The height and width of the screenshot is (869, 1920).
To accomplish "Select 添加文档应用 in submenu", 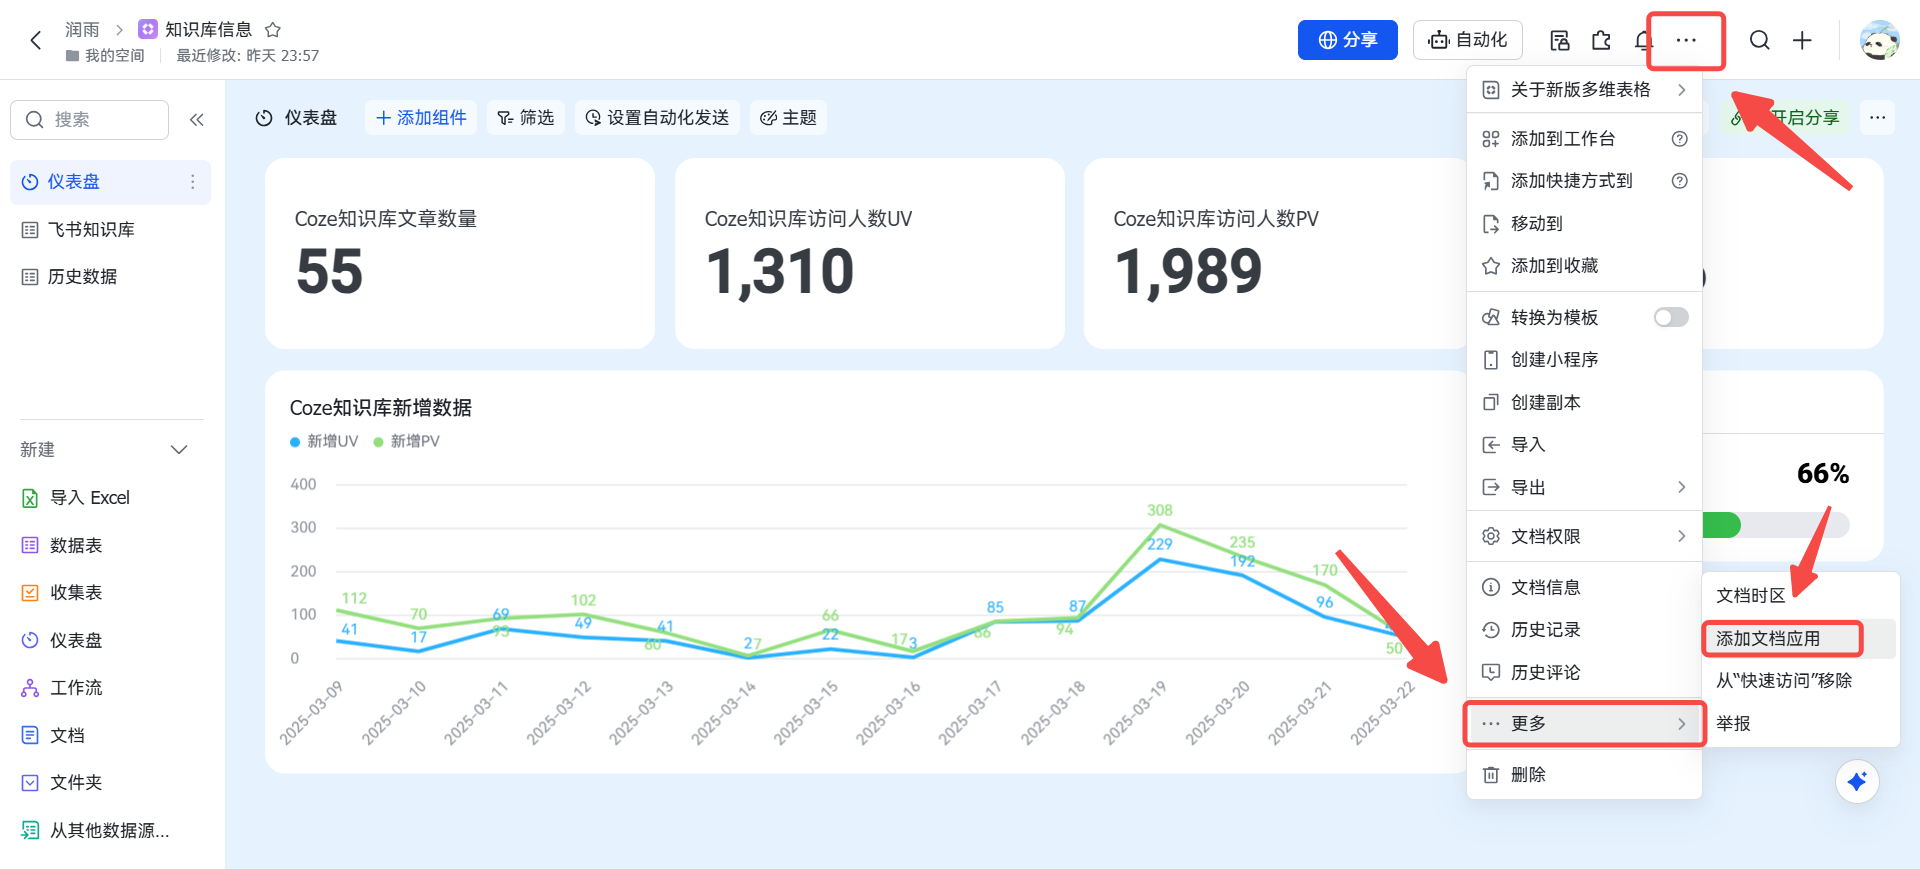I will point(1800,639).
